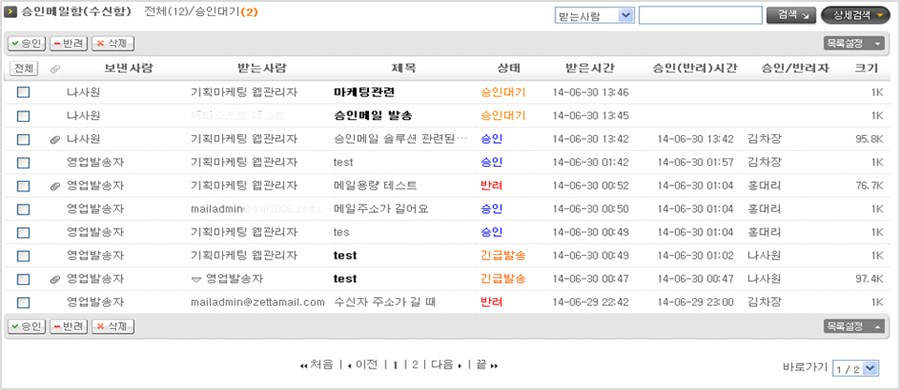Check the box for mail received 01:42
This screenshot has width=900, height=390.
click(23, 163)
